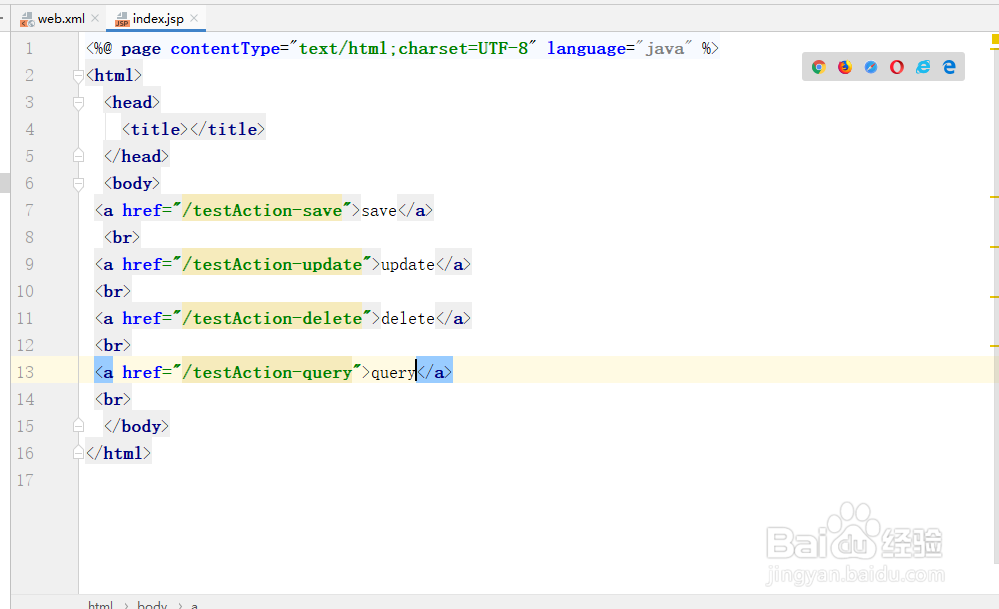Open page in Firefox browser icon
Image resolution: width=999 pixels, height=609 pixels.
tap(845, 67)
